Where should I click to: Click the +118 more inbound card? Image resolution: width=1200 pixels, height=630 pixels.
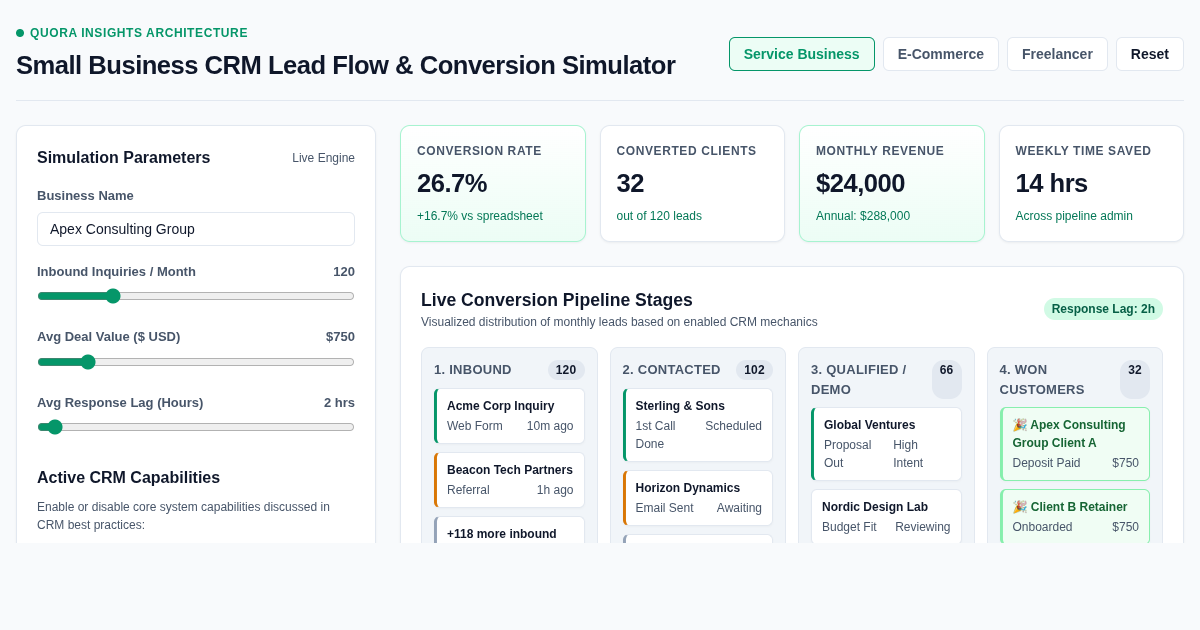click(x=510, y=531)
